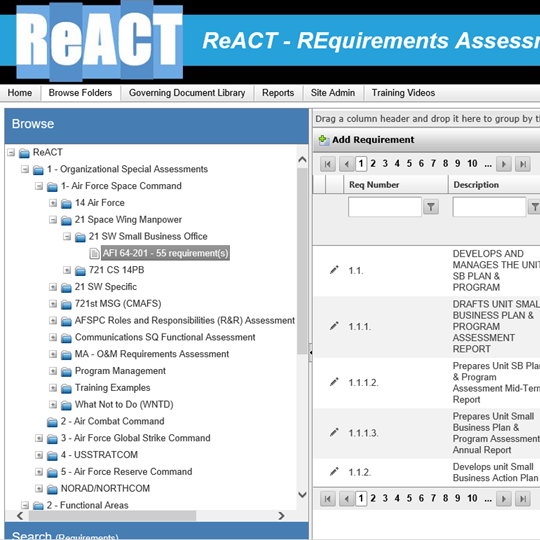Click the green plus Add Requirement icon
This screenshot has width=540, height=540.
click(323, 140)
